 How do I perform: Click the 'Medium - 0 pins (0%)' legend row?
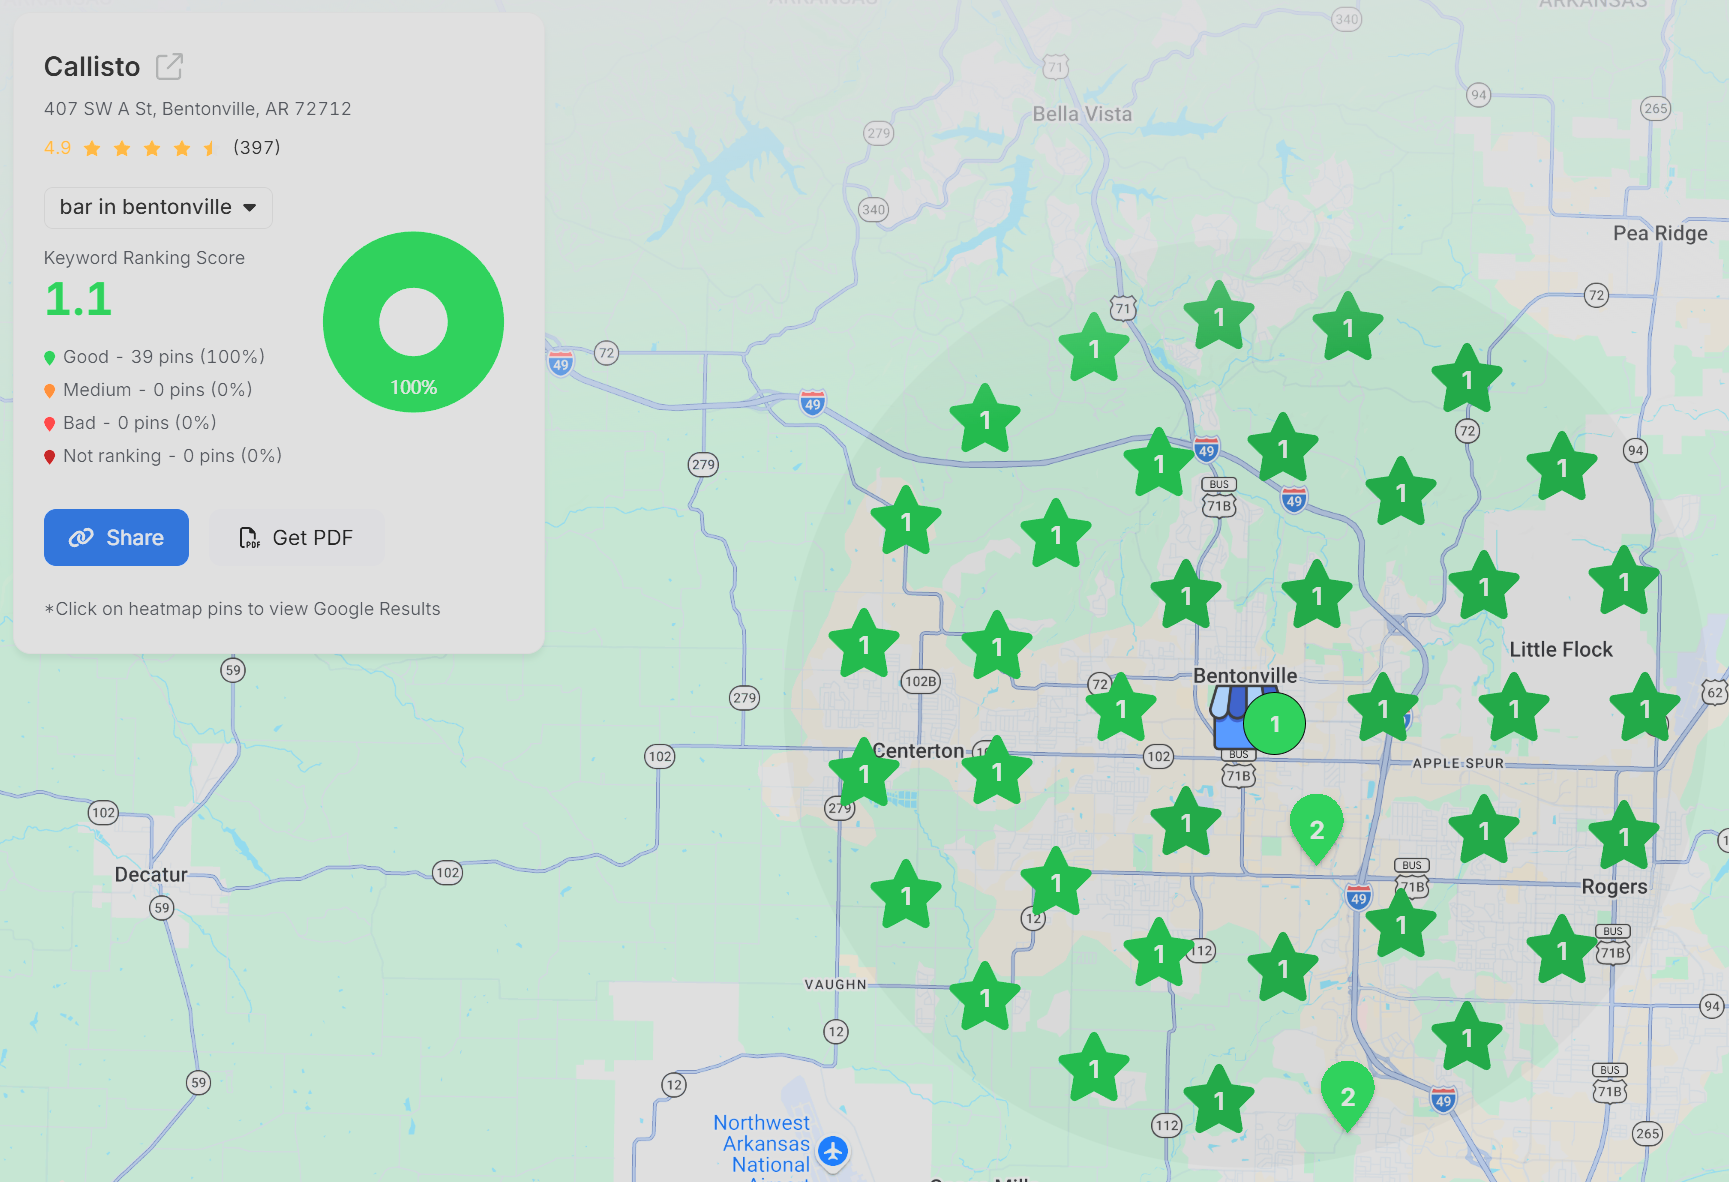click(x=148, y=390)
